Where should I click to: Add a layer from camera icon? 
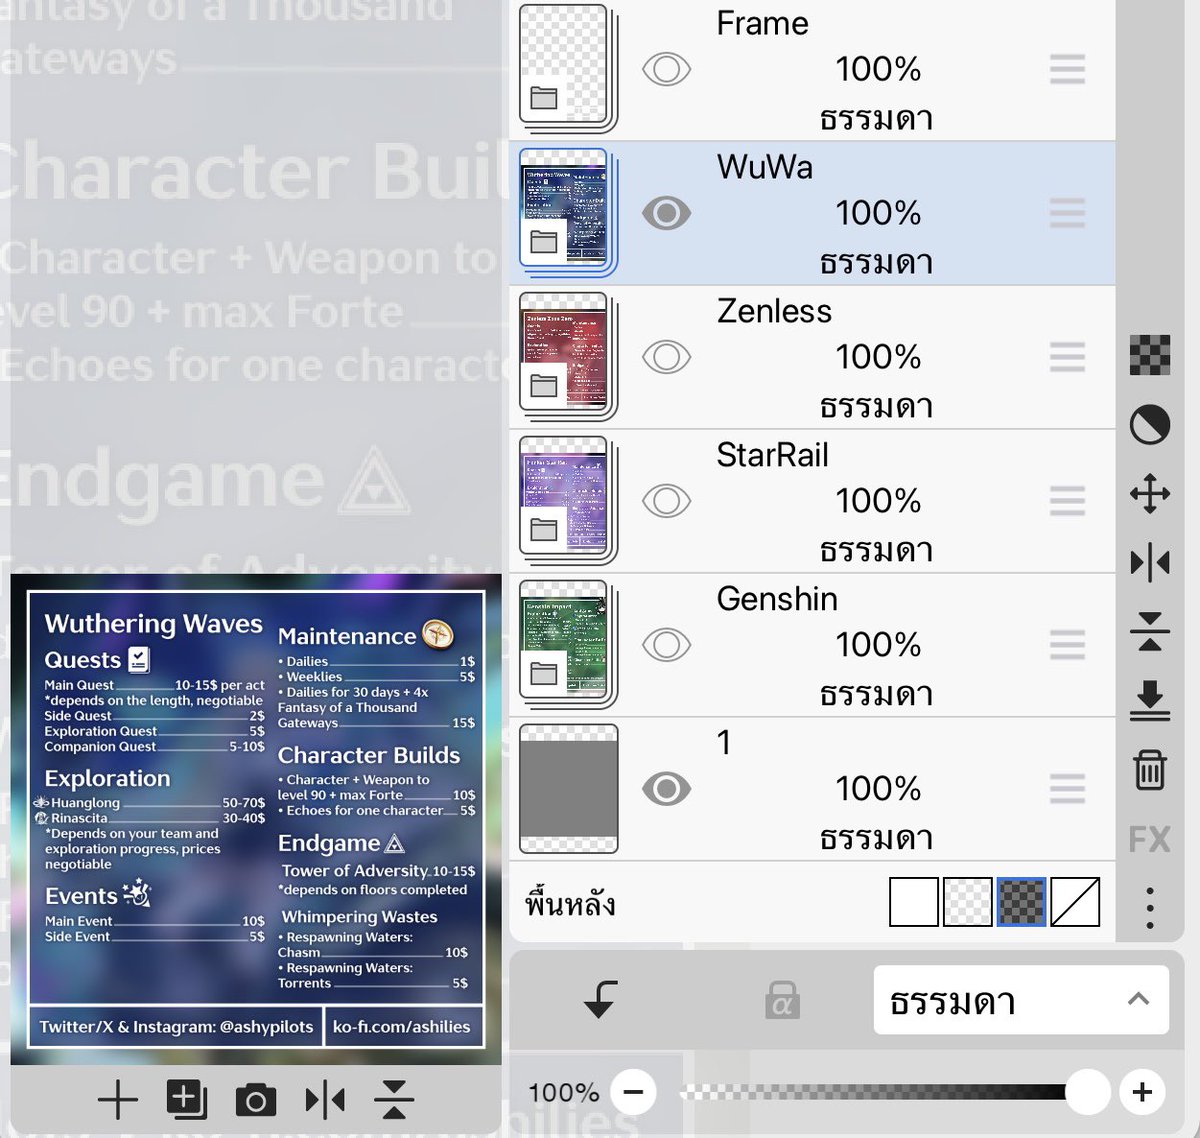(x=255, y=1100)
